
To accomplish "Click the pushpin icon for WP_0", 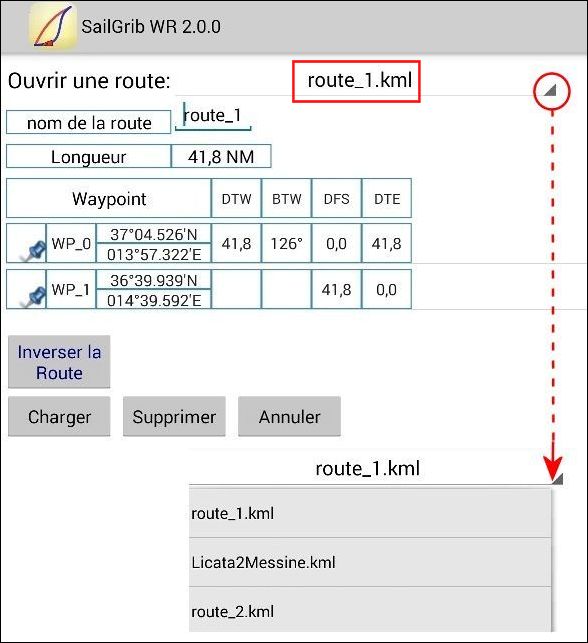I will click(34, 250).
